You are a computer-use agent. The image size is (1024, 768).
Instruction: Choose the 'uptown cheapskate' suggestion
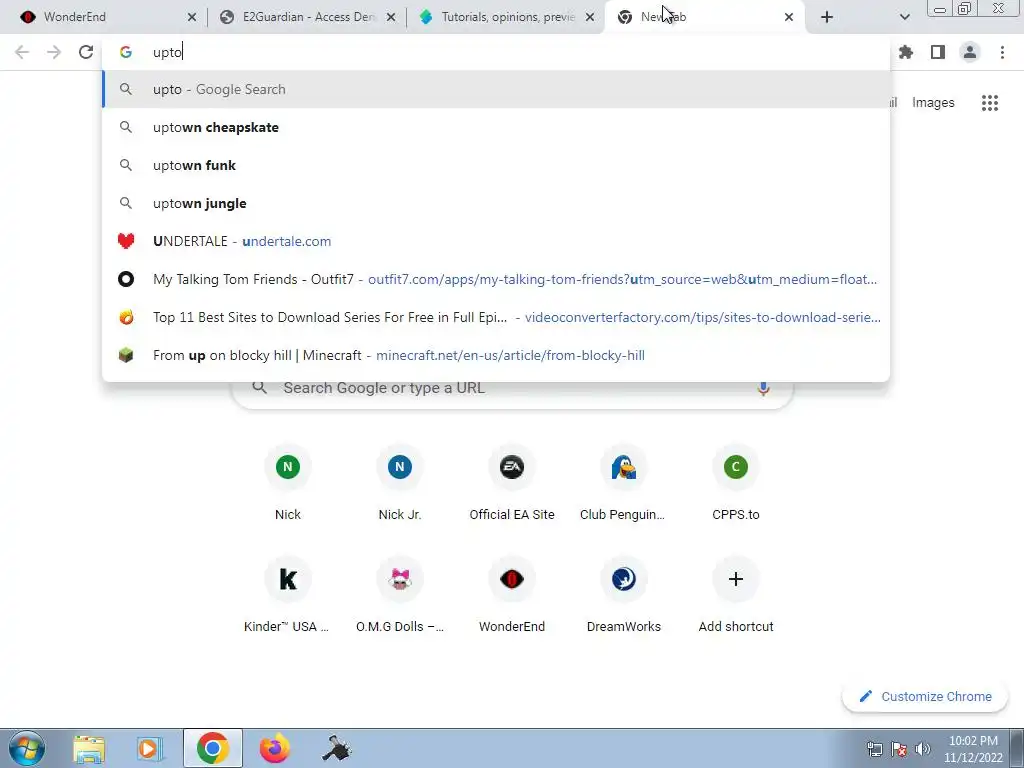496,127
